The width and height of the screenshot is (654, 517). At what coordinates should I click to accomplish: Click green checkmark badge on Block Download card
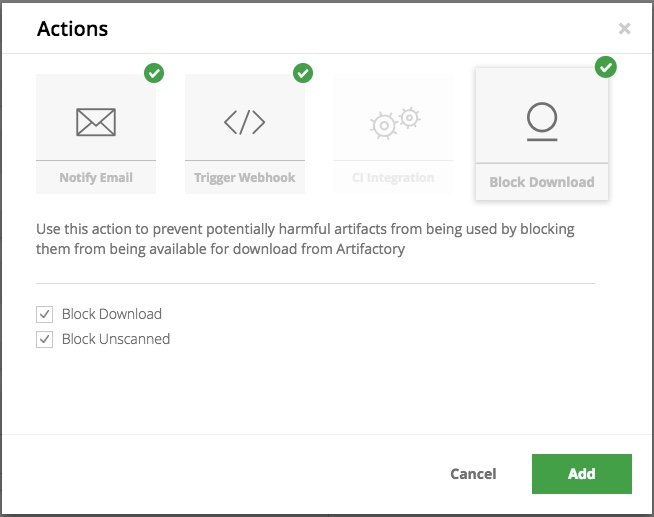pos(605,67)
